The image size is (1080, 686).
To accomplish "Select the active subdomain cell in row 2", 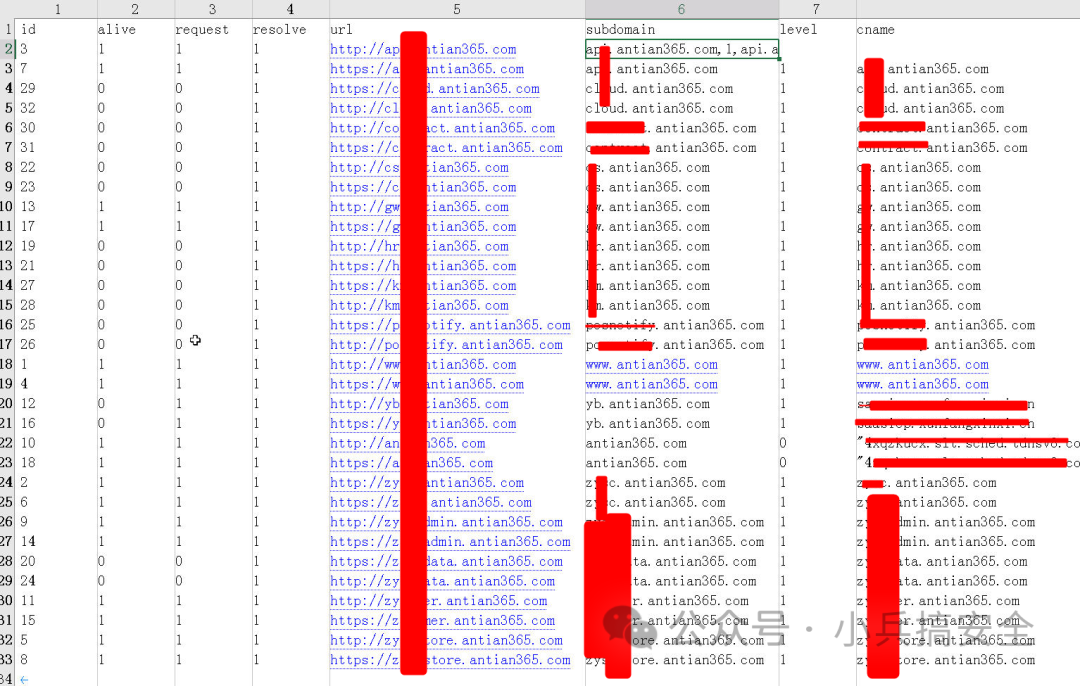I will click(682, 49).
